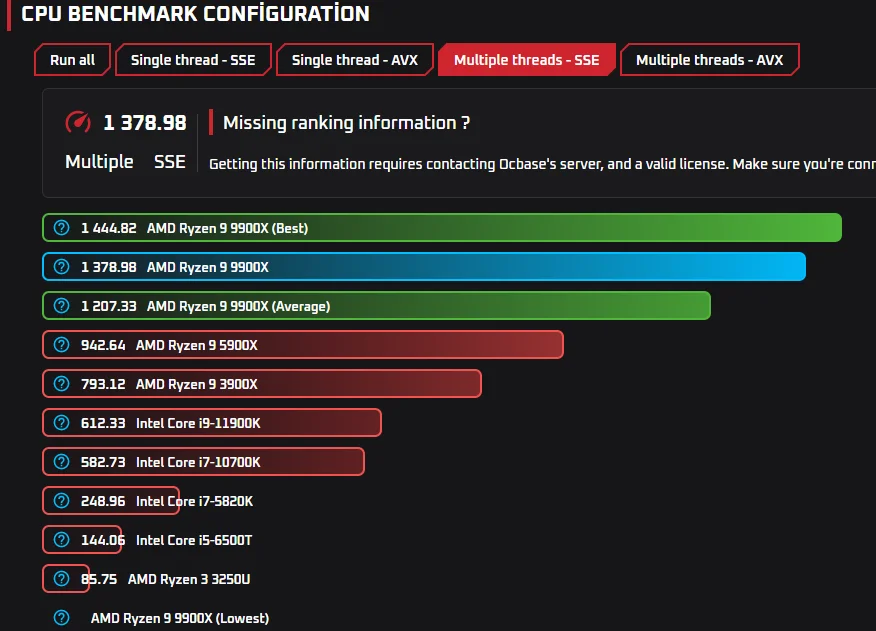876x631 pixels.
Task: Click the Multiple label under the score
Action: click(x=99, y=162)
